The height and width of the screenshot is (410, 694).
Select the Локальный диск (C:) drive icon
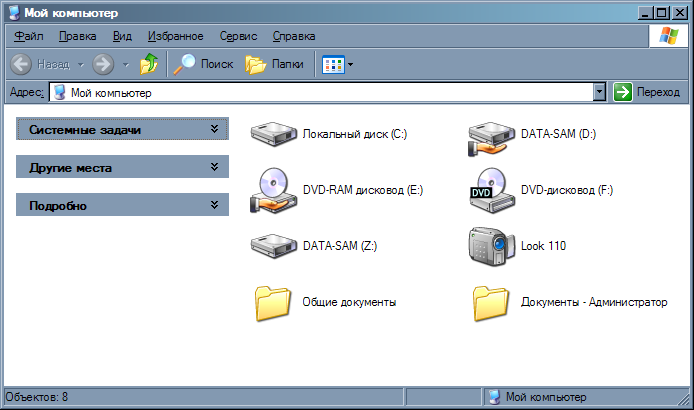point(274,134)
